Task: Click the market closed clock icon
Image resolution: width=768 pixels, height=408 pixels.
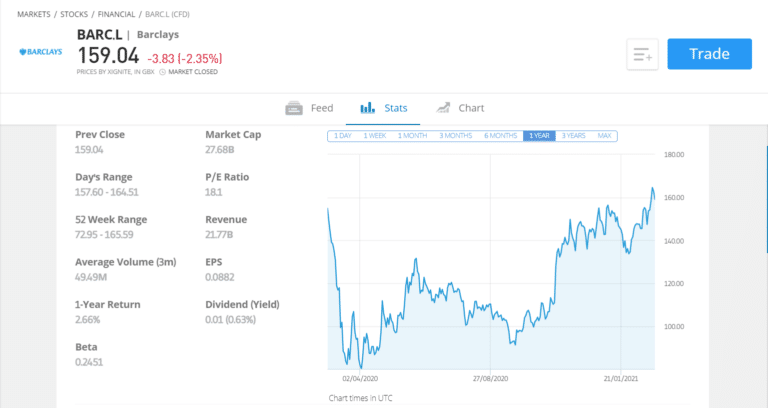Action: coord(163,72)
